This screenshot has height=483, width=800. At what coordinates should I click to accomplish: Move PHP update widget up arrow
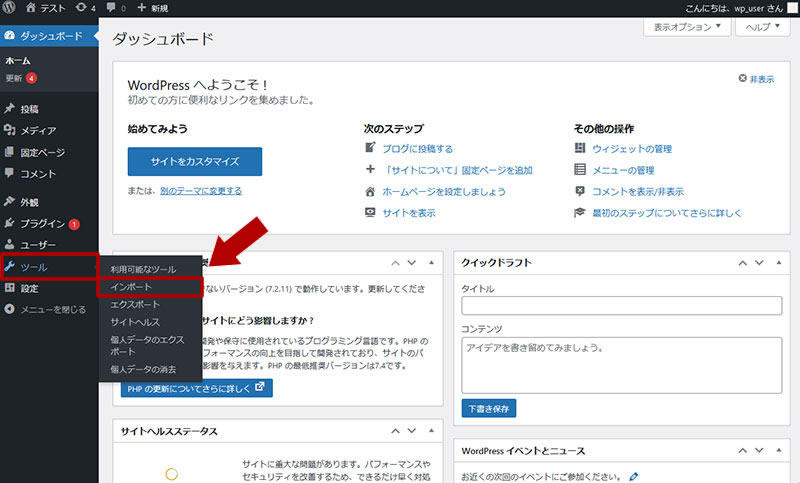click(x=395, y=263)
